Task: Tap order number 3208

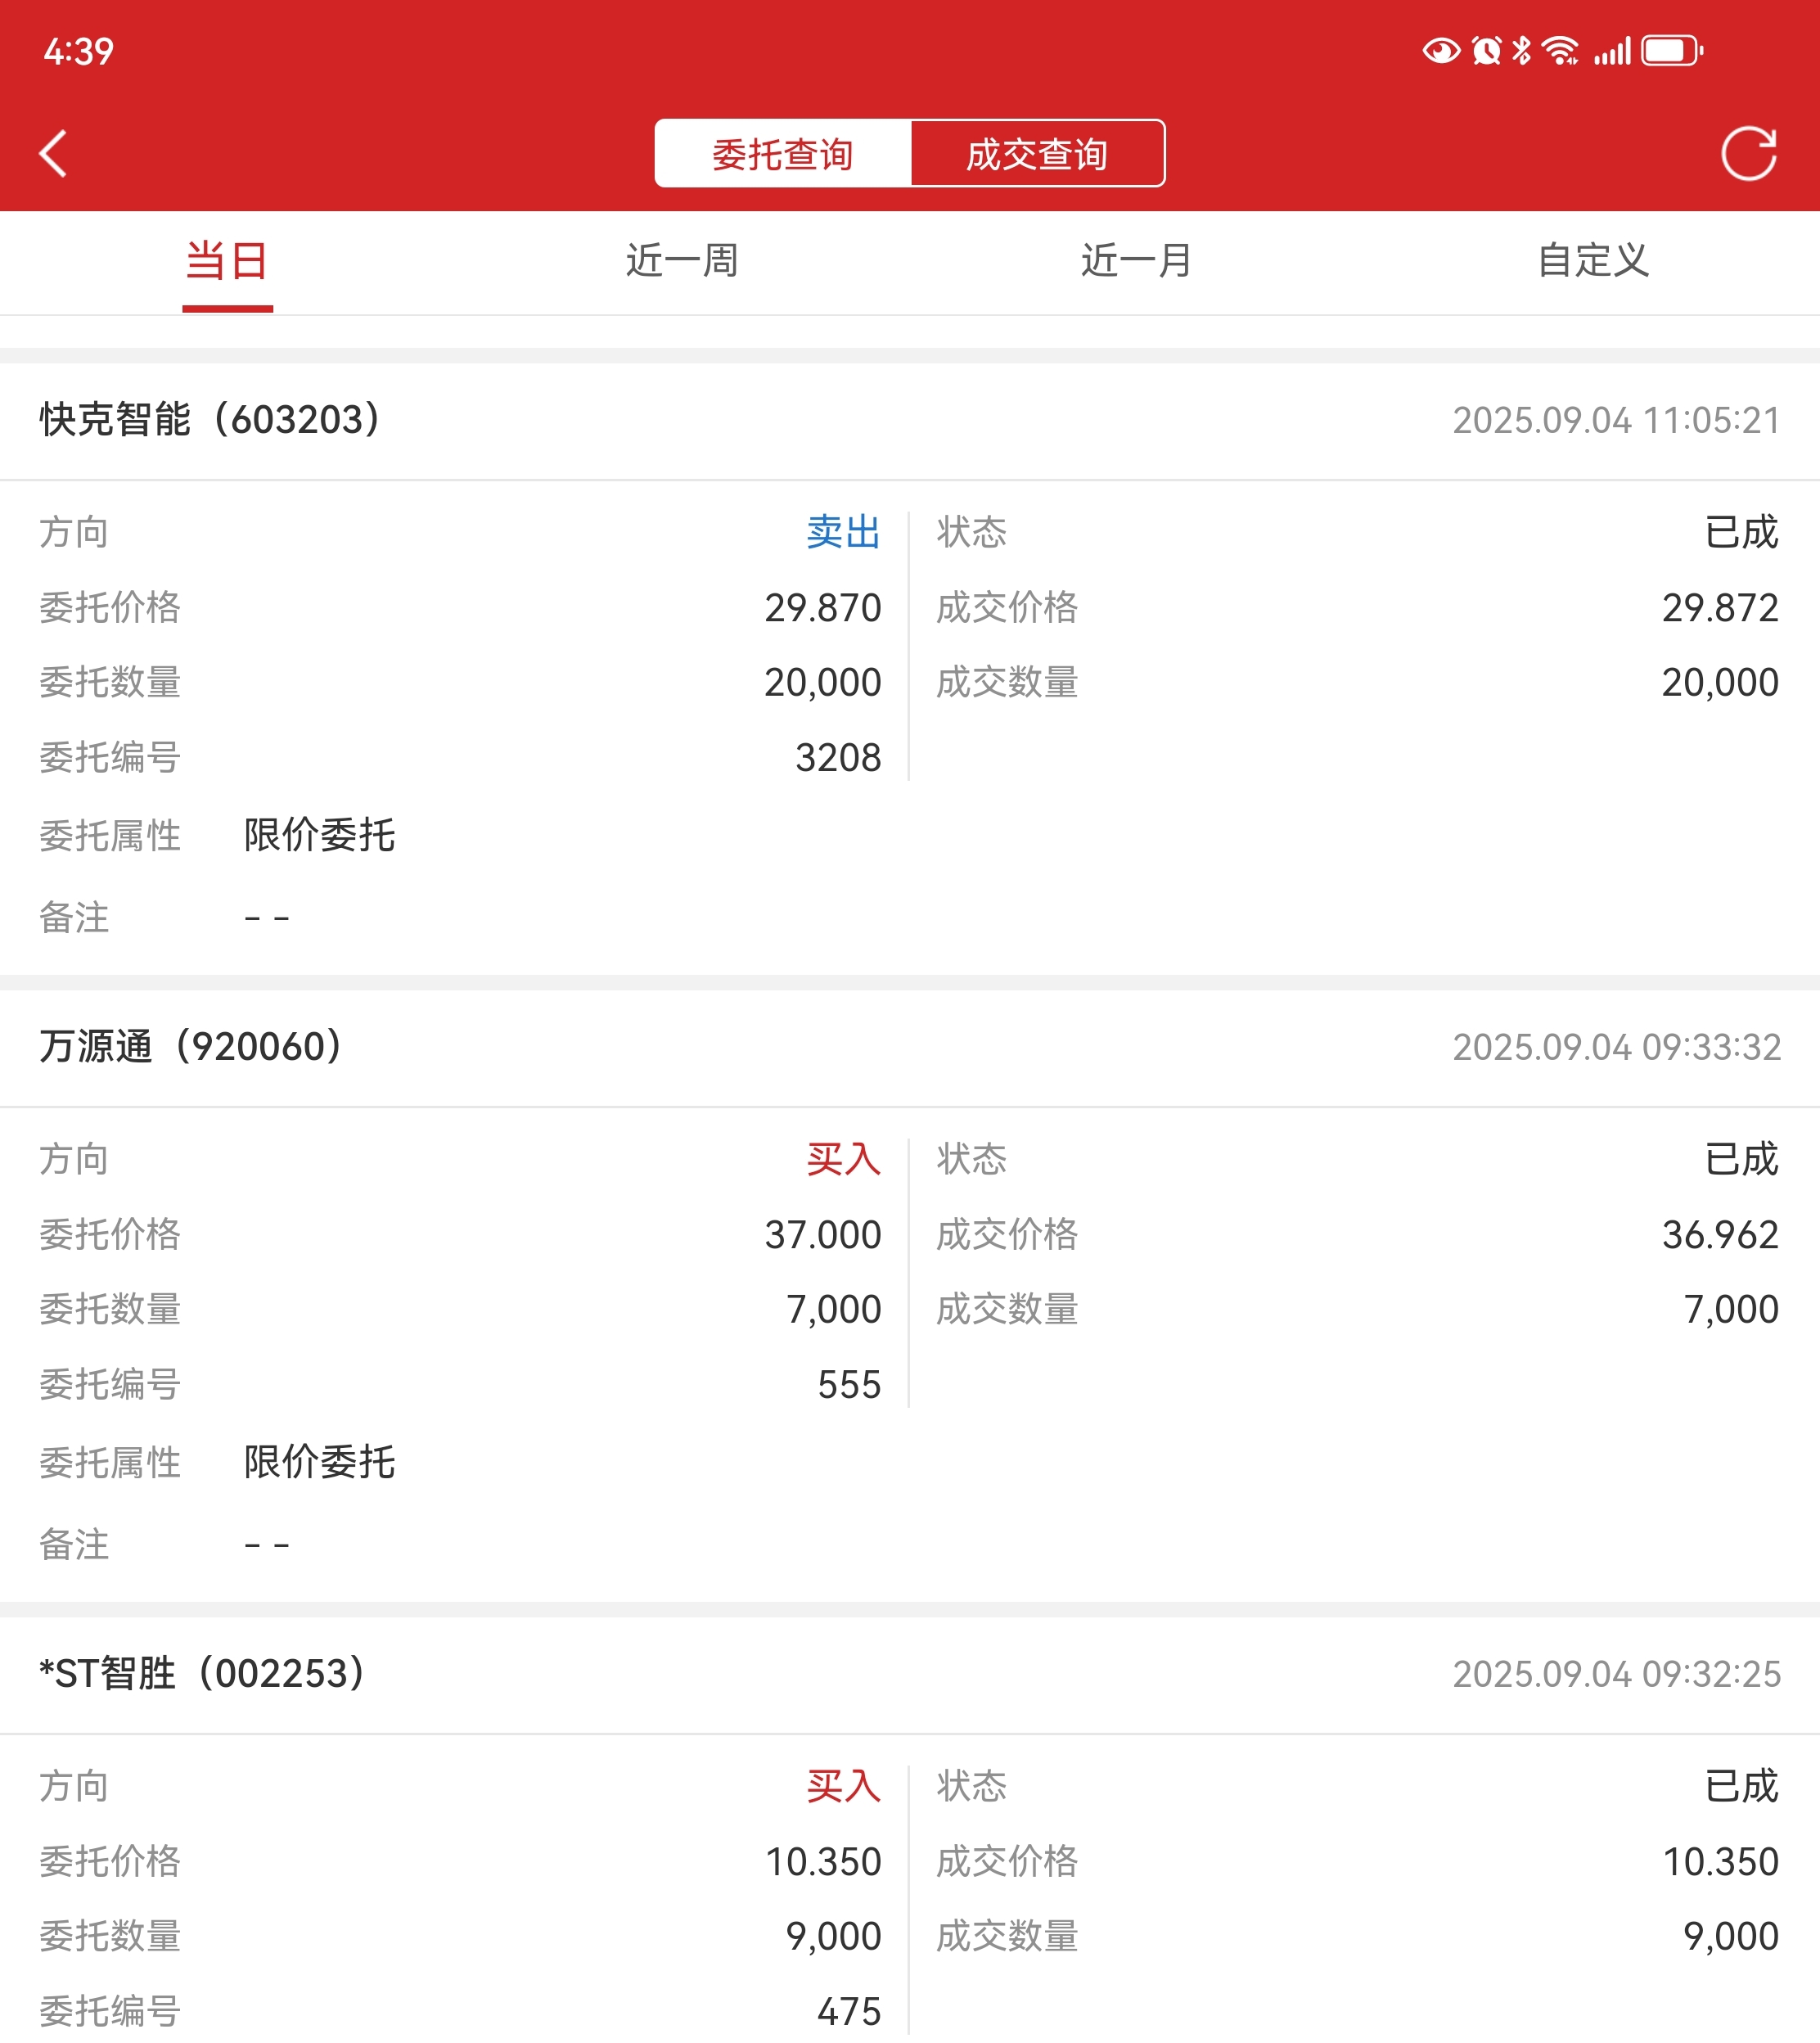Action: (x=838, y=758)
